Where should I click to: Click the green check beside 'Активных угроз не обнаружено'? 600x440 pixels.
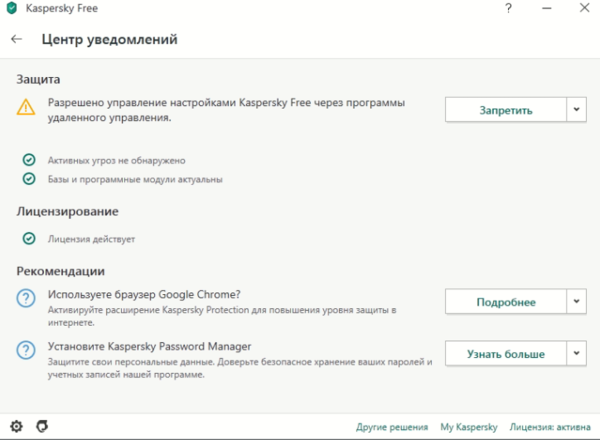(x=28, y=160)
